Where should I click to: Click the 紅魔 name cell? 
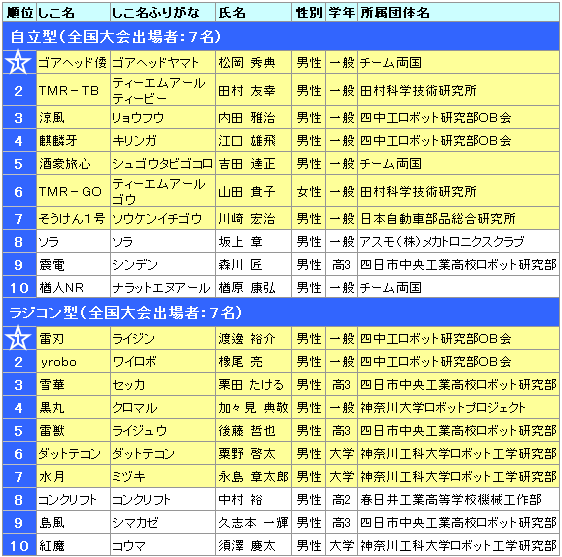coord(73,546)
